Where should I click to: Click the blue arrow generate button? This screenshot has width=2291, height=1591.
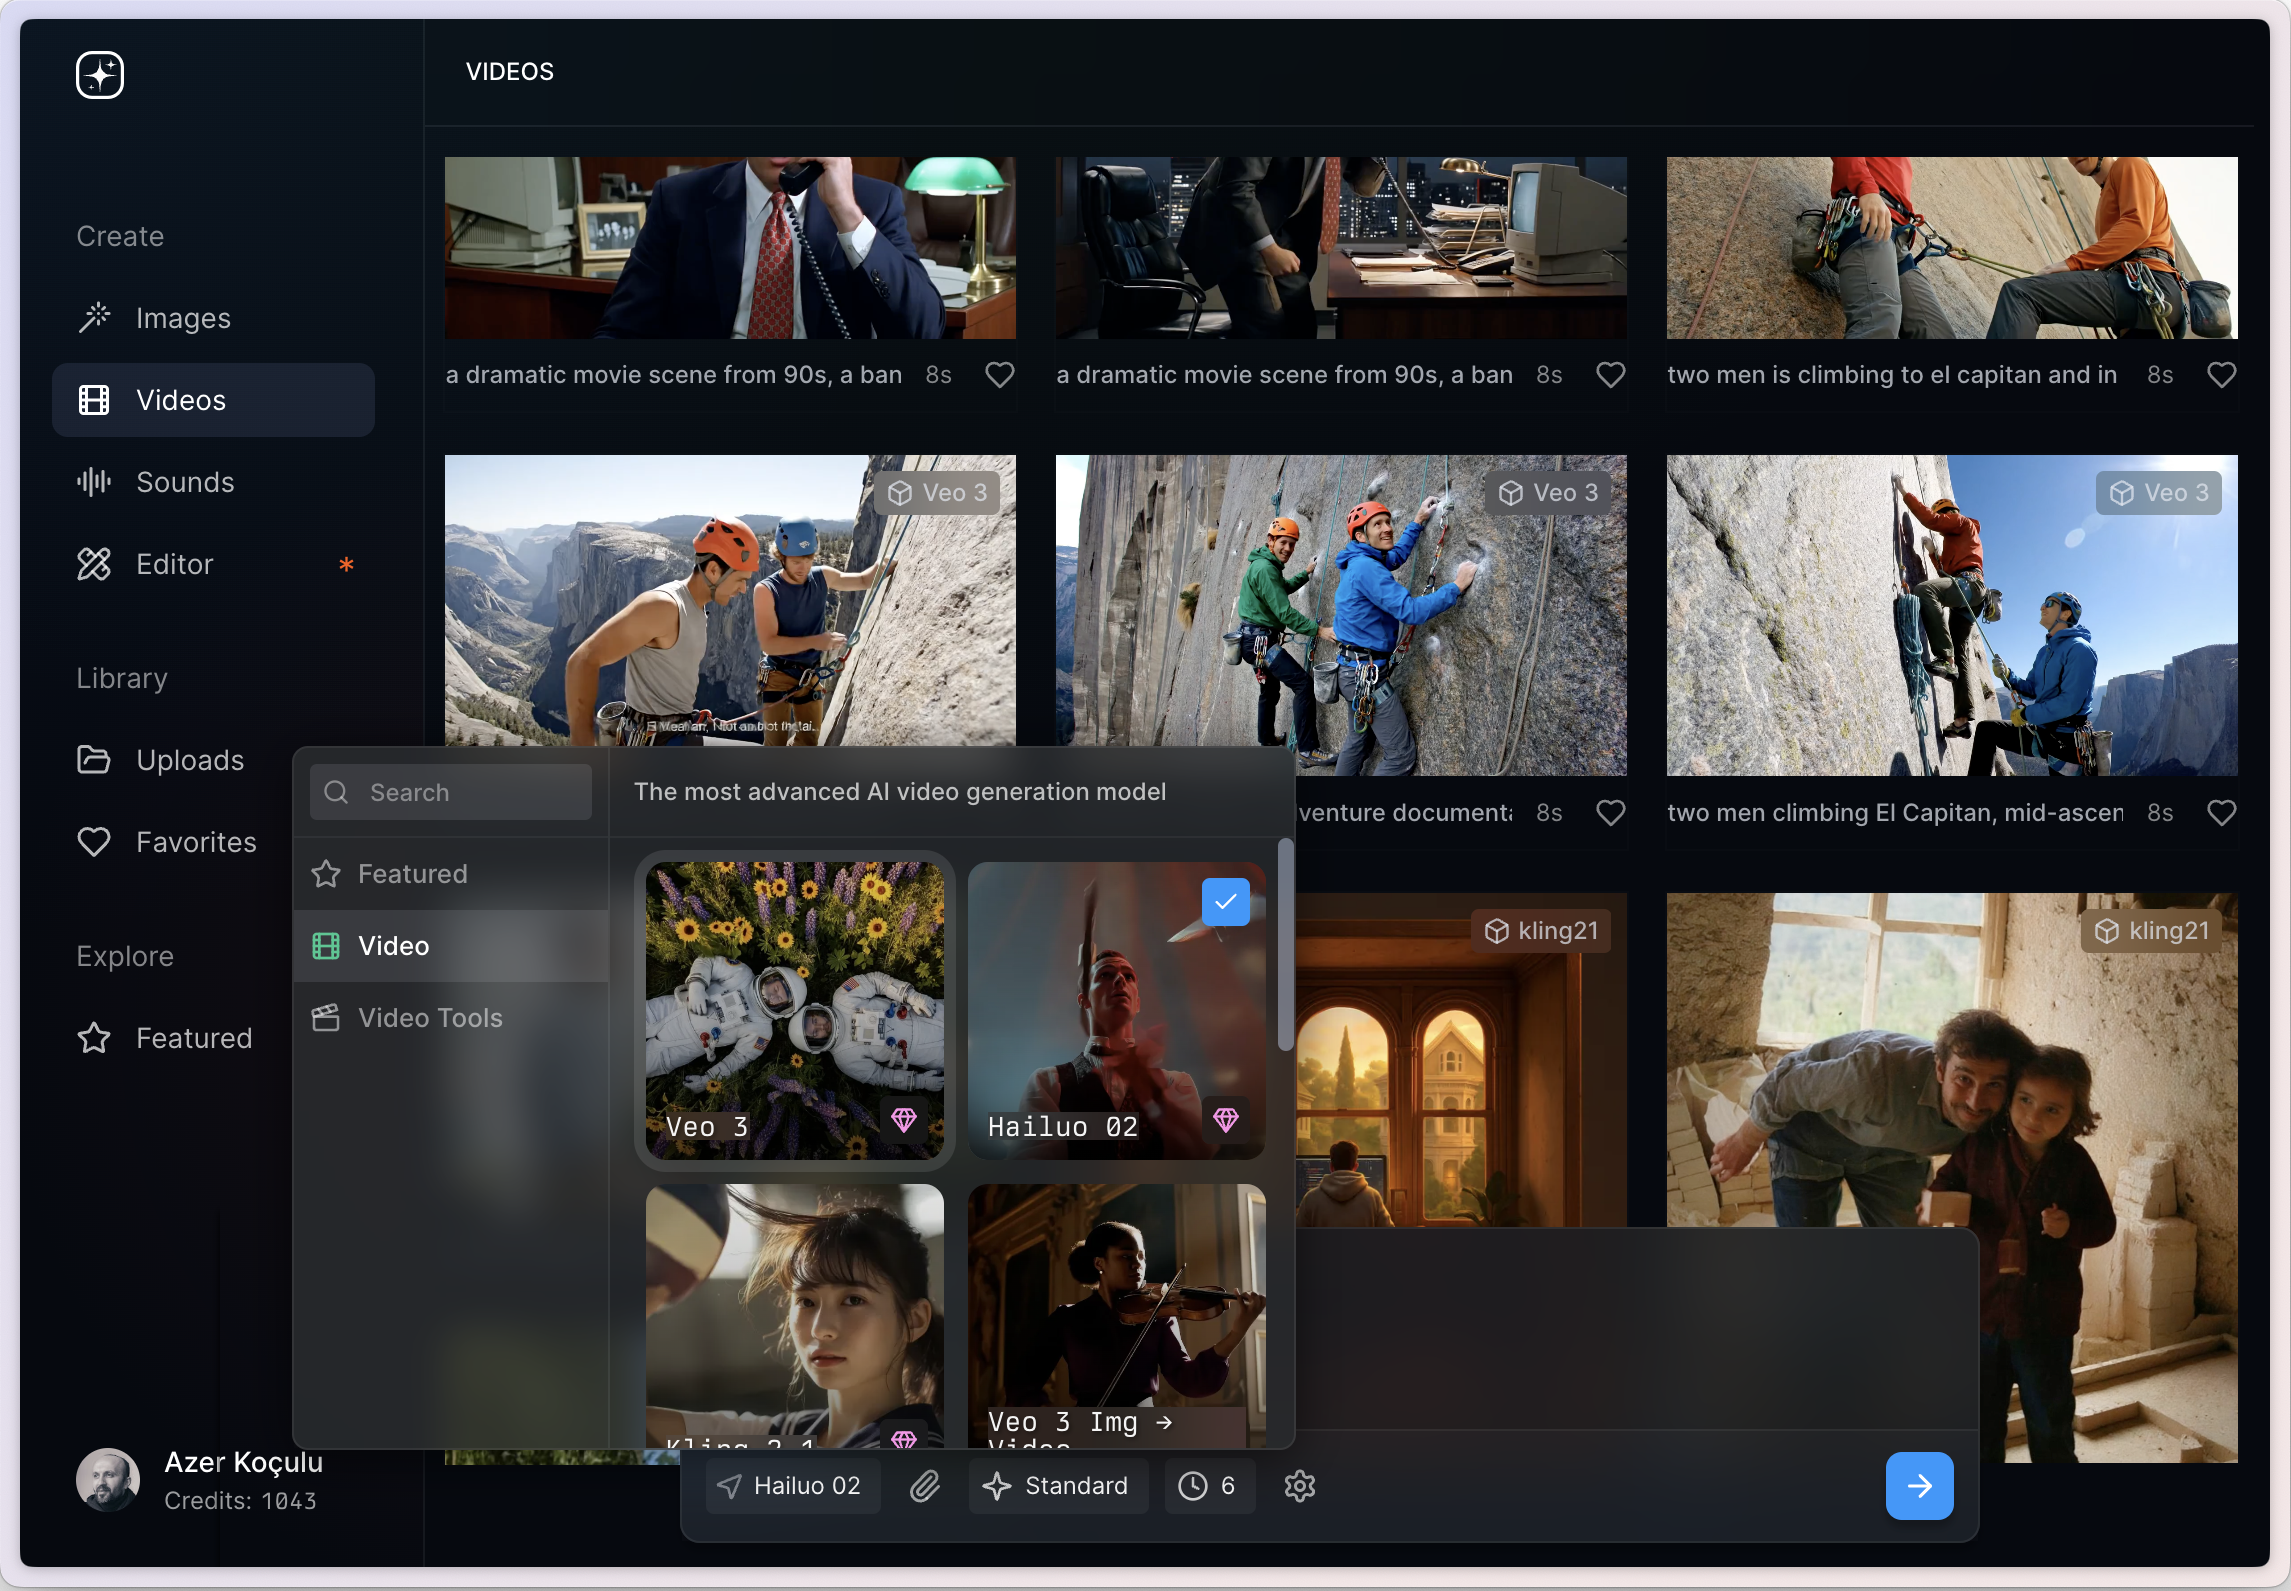tap(1920, 1486)
